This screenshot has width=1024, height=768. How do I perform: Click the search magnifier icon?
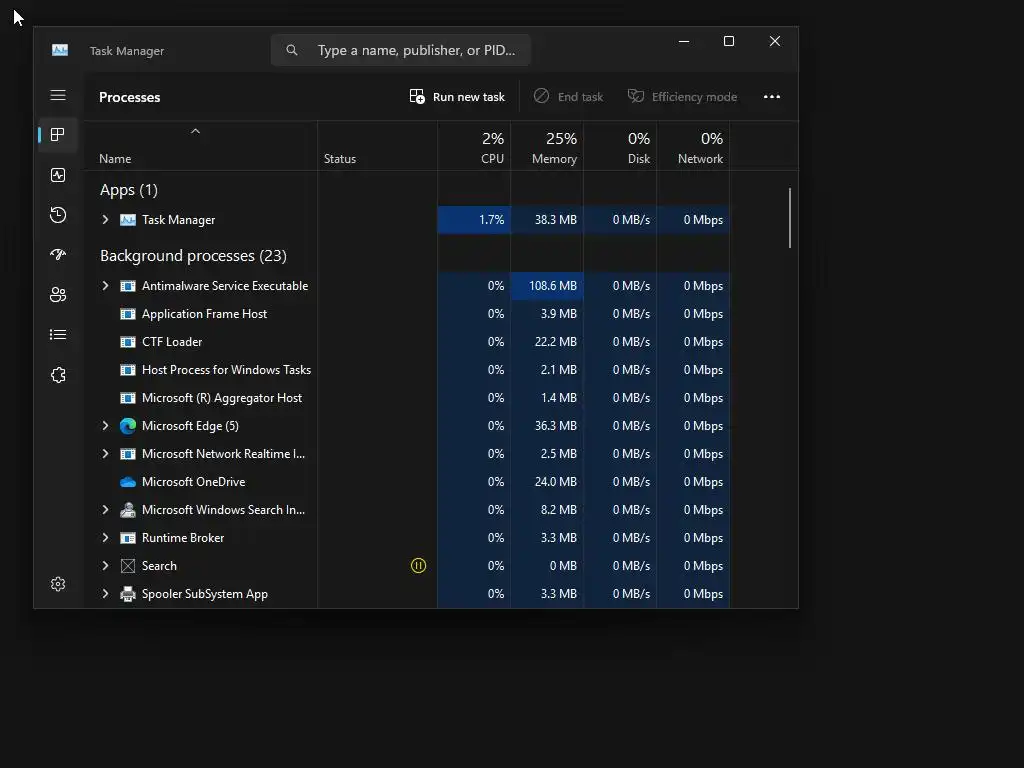point(292,50)
